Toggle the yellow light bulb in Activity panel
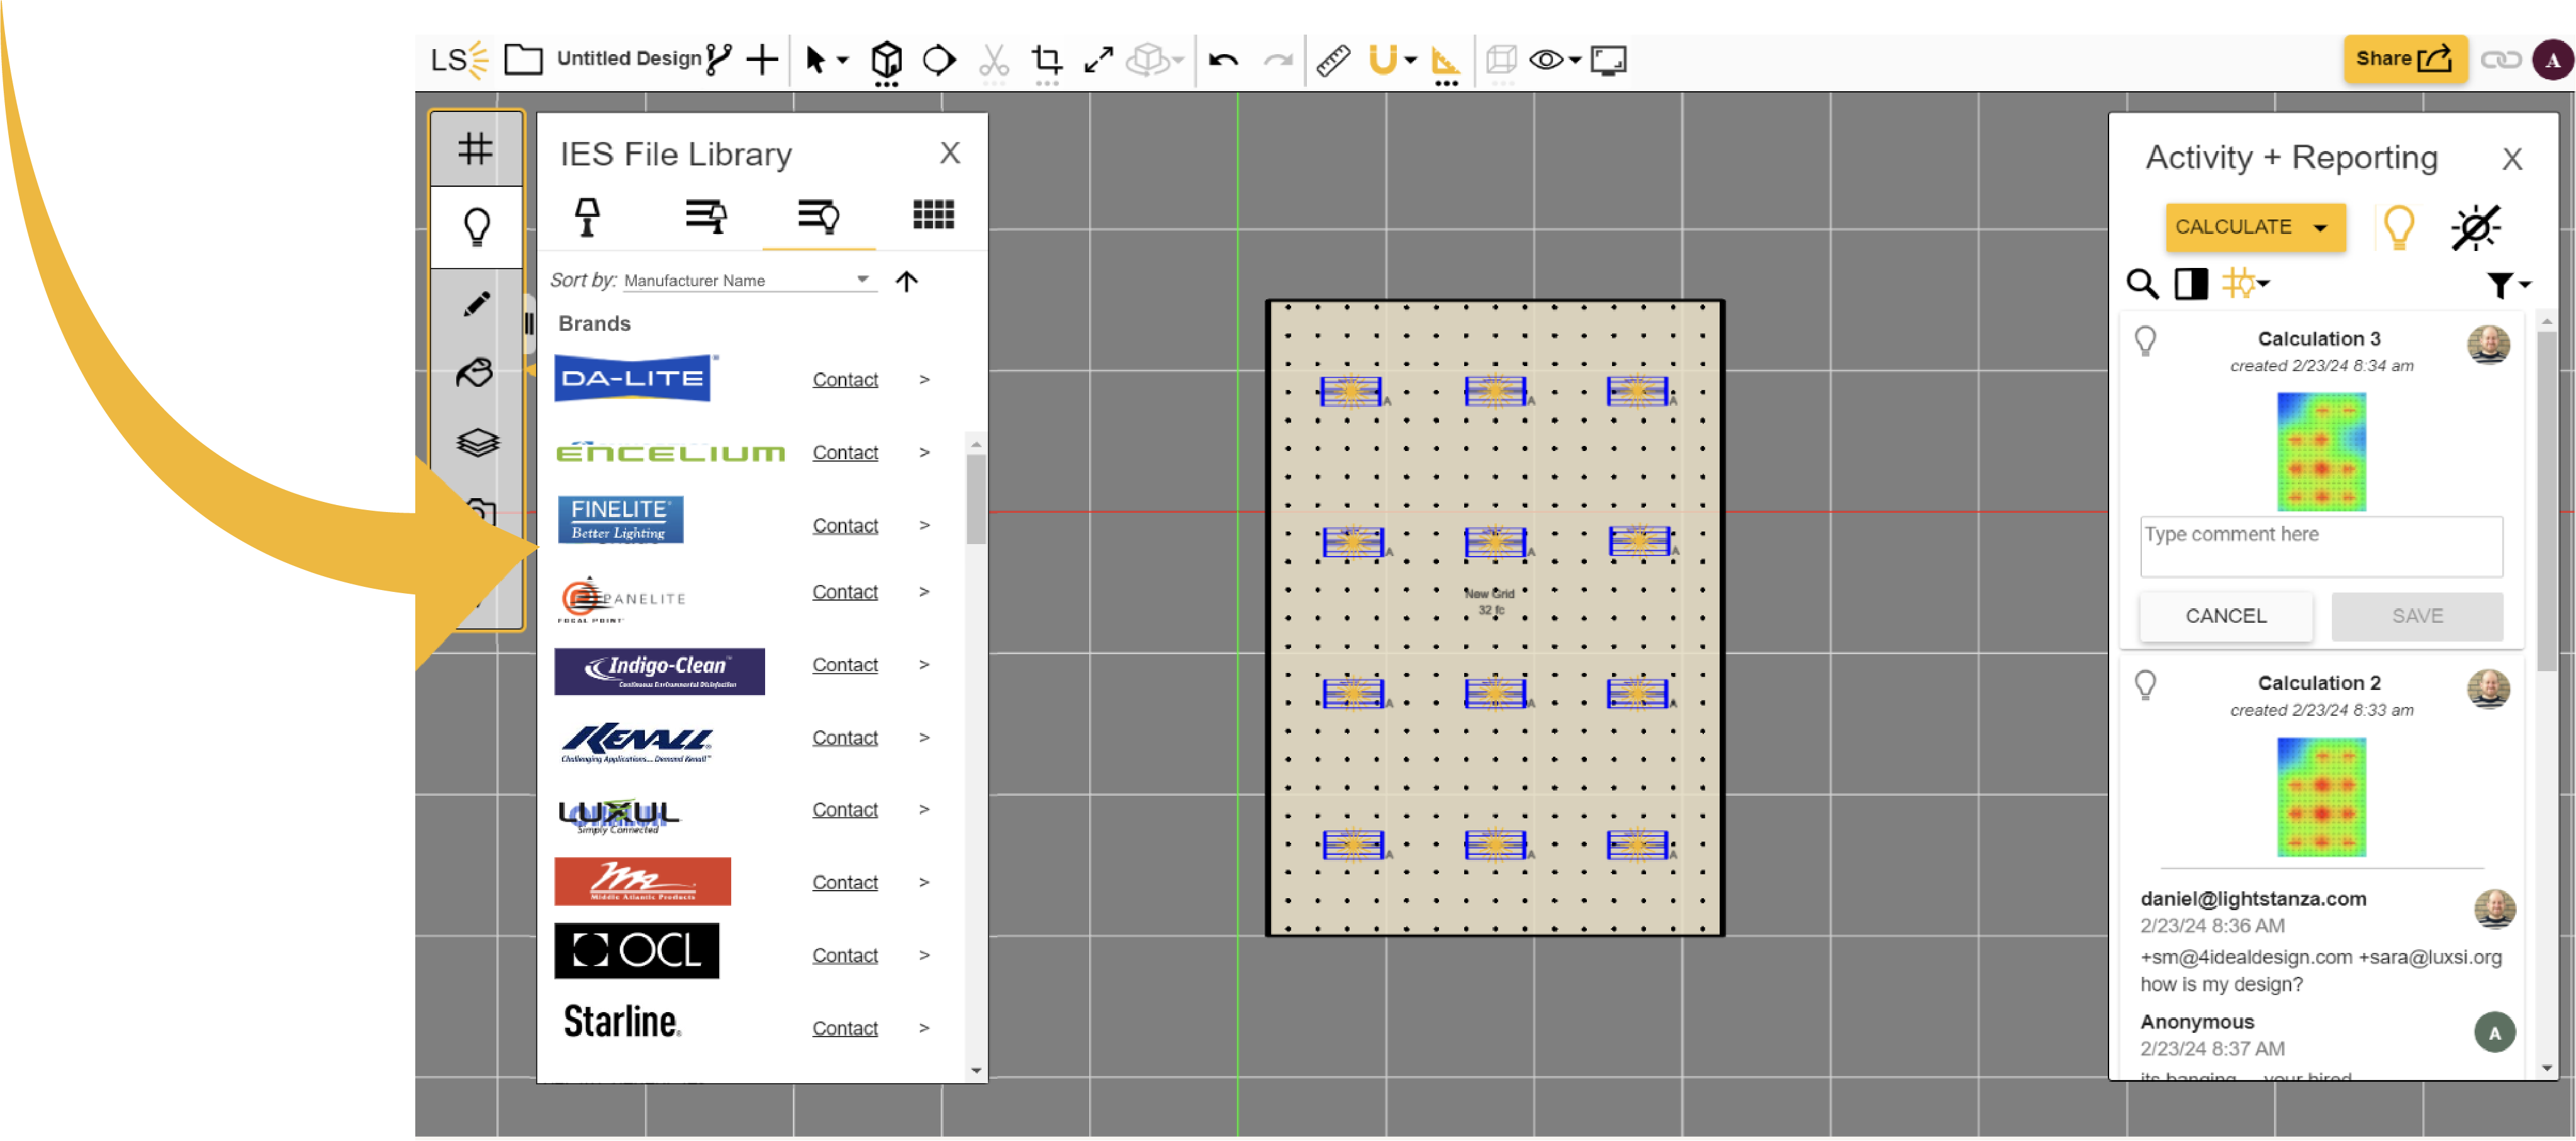2576x1141 pixels. (2399, 227)
